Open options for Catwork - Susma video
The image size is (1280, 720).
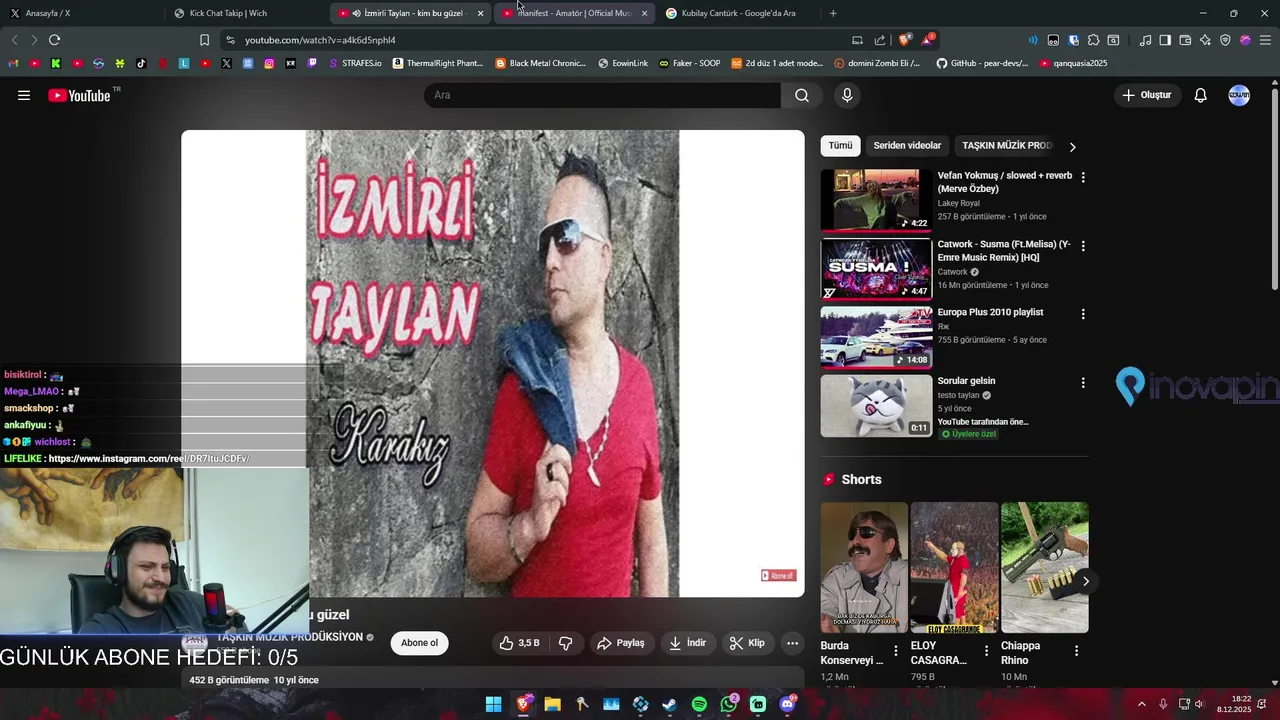1082,245
